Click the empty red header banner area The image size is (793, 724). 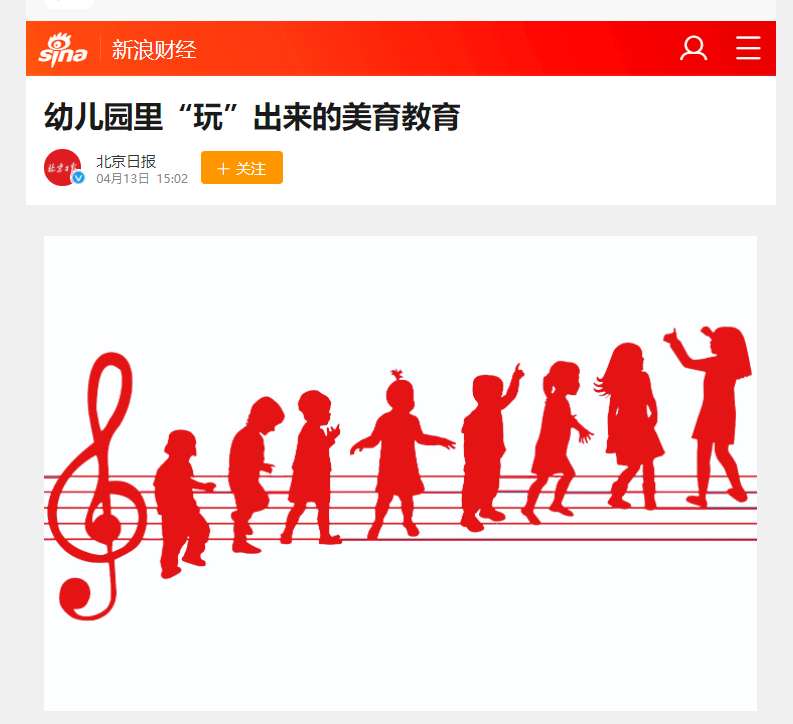pos(435,49)
